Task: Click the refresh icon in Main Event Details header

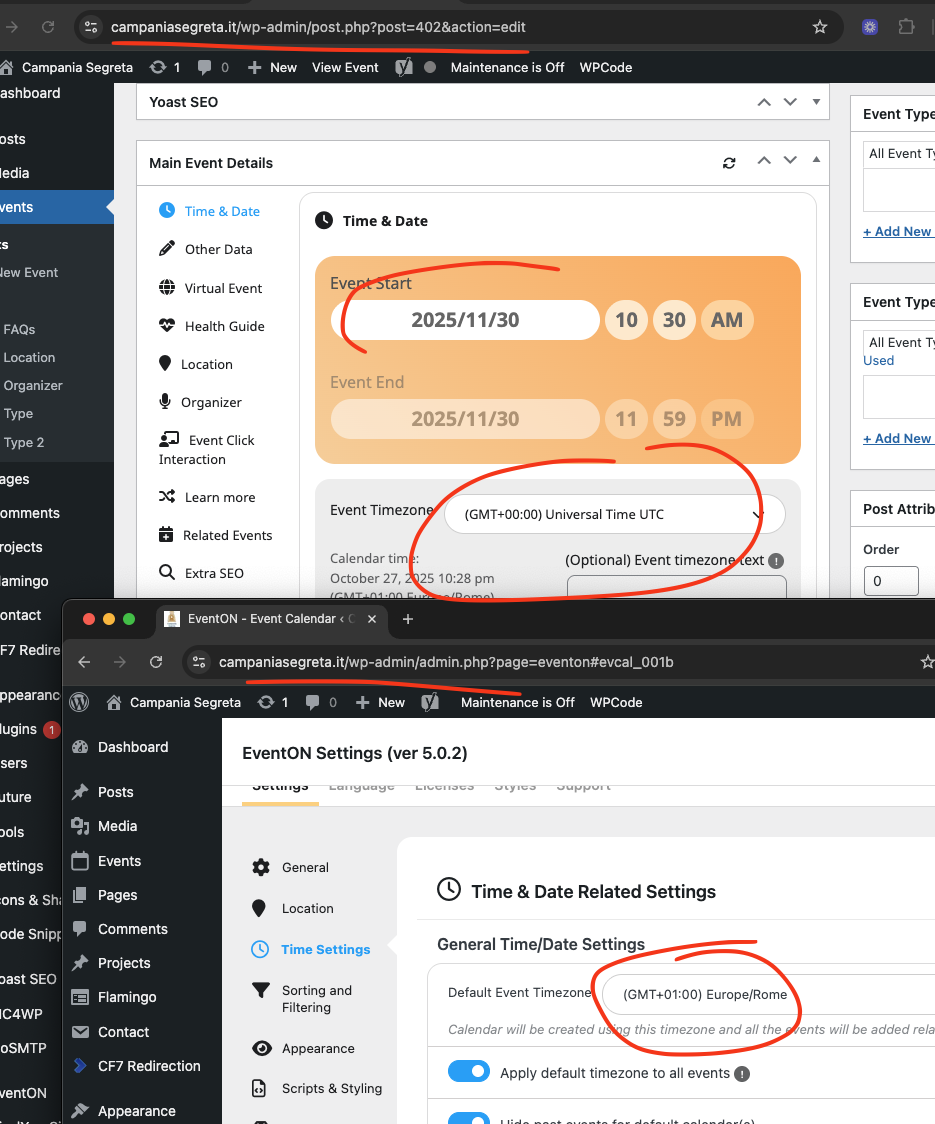Action: (729, 163)
